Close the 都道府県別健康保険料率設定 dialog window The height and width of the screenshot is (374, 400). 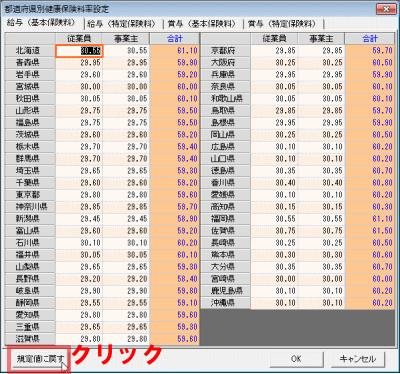pyautogui.click(x=386, y=9)
